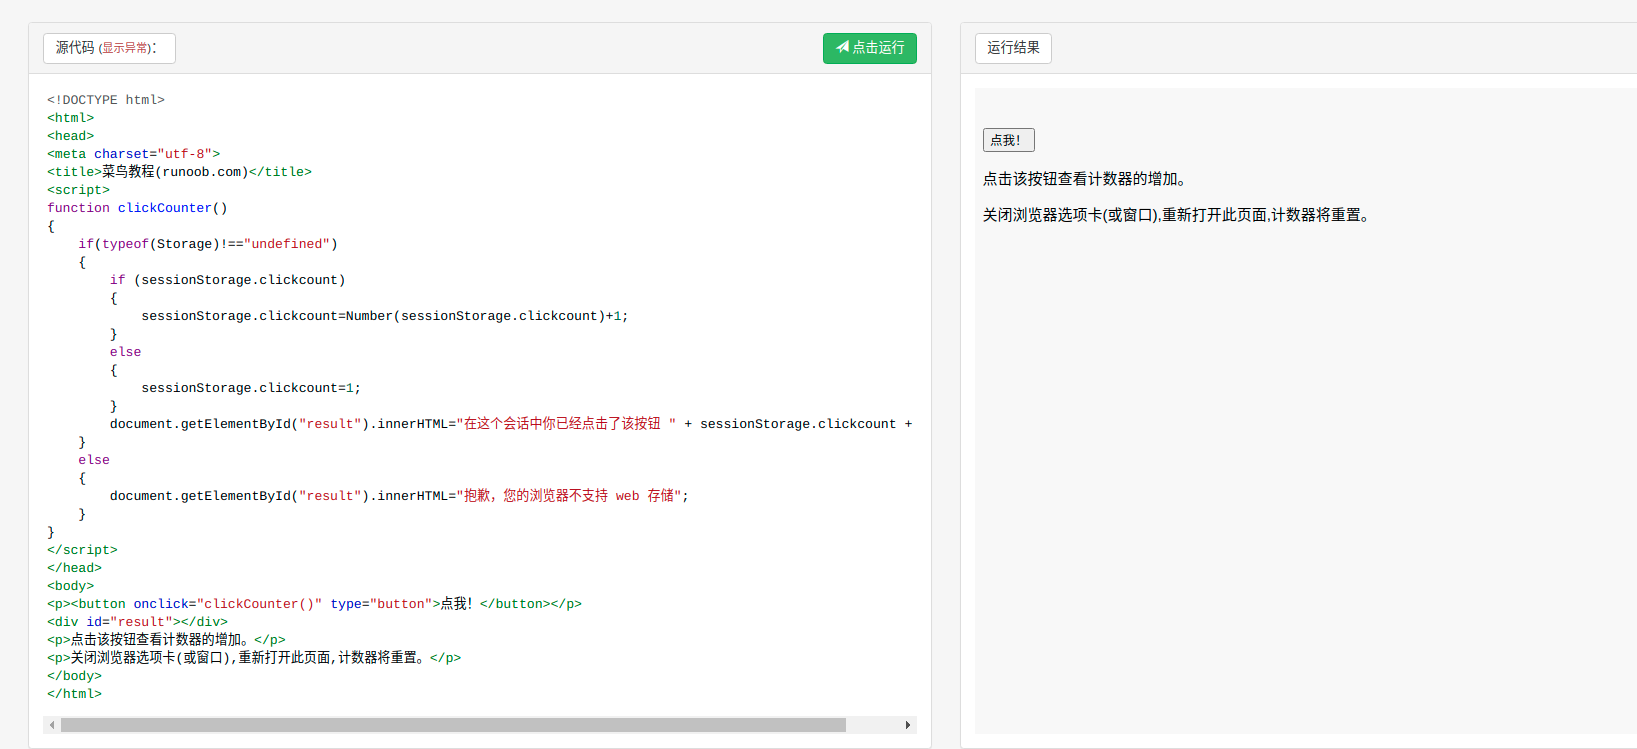Click the result text 点击该按钮查看计数器的增加。
The width and height of the screenshot is (1637, 749).
coord(1085,179)
